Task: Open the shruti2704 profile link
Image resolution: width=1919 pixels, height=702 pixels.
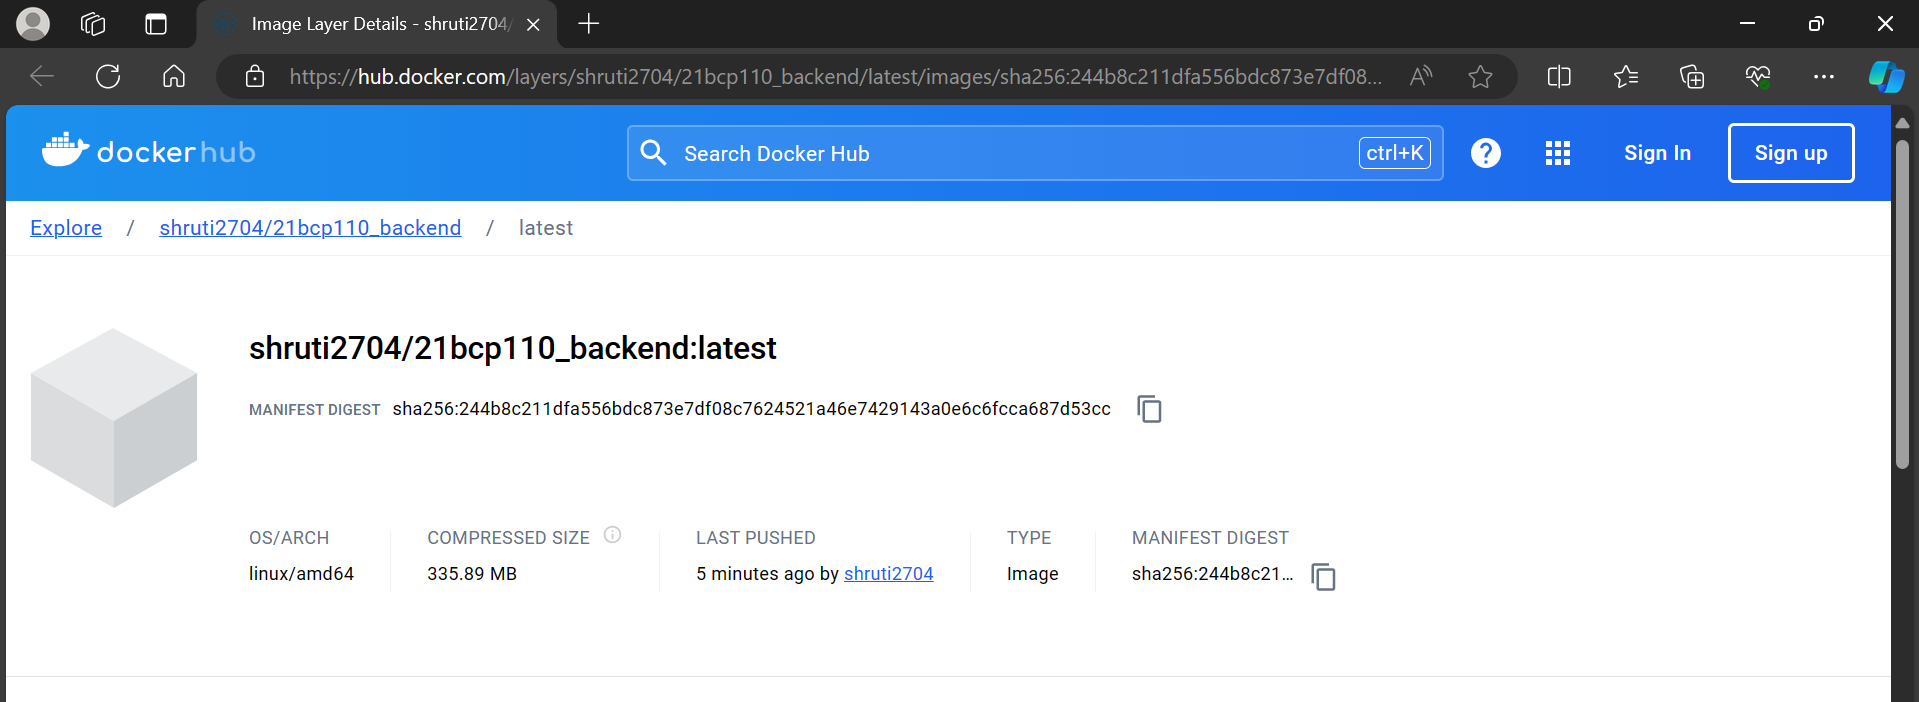Action: (888, 574)
